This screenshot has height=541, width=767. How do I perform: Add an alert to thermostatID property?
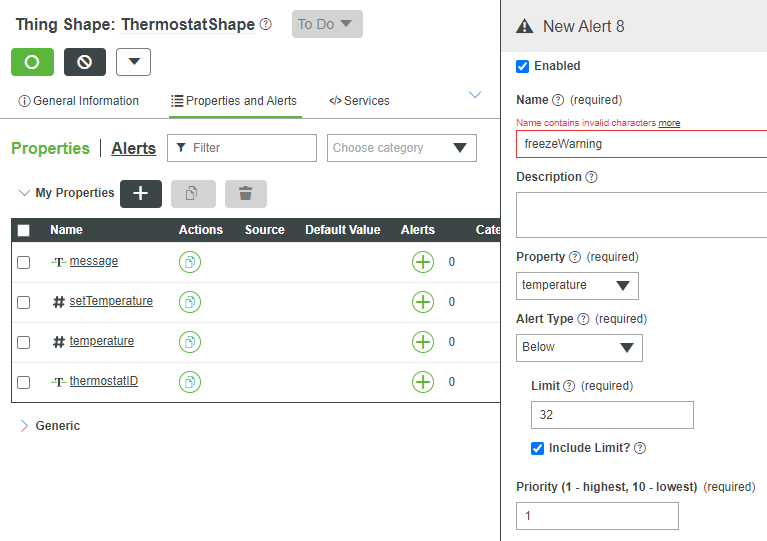[x=423, y=382]
